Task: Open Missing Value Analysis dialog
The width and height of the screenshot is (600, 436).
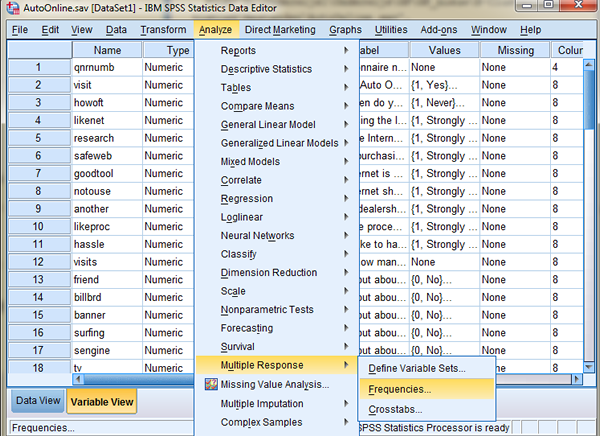Action: [x=277, y=384]
